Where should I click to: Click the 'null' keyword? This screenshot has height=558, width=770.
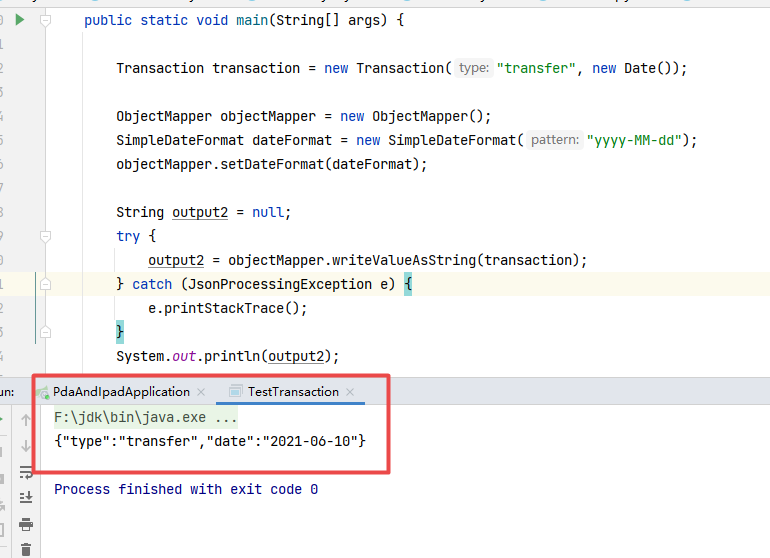click(268, 213)
